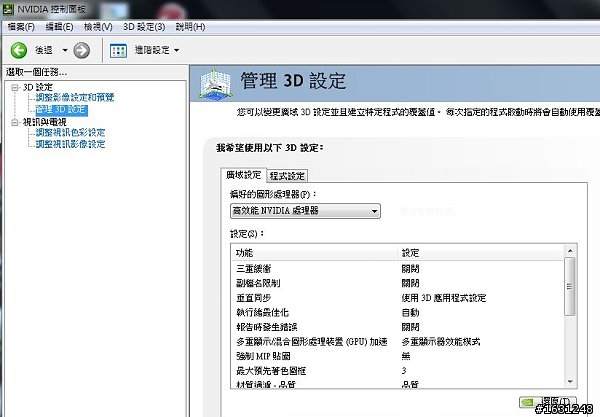The width and height of the screenshot is (600, 417).
Task: Click the 設定 column header
Action: click(481, 253)
